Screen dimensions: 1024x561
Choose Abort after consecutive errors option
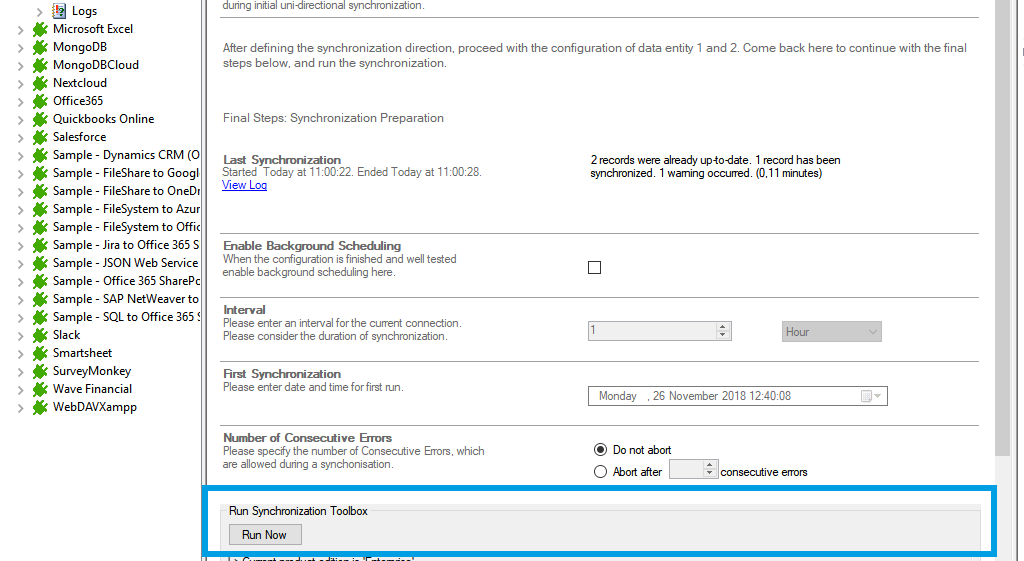pos(600,471)
